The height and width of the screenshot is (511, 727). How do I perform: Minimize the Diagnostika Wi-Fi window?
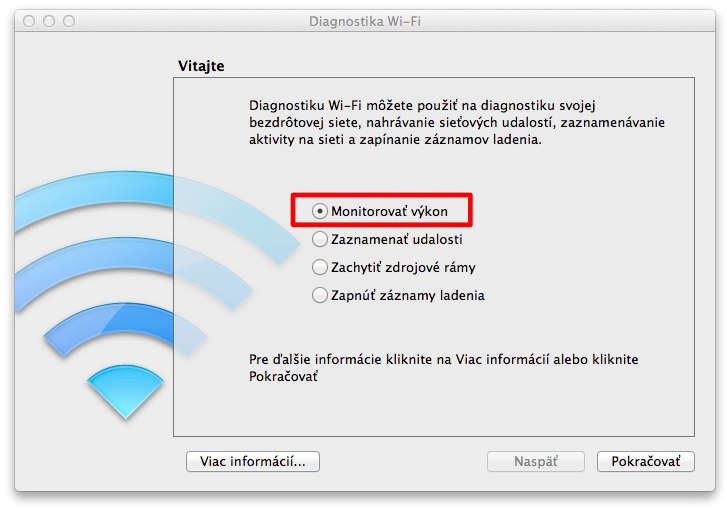(49, 21)
